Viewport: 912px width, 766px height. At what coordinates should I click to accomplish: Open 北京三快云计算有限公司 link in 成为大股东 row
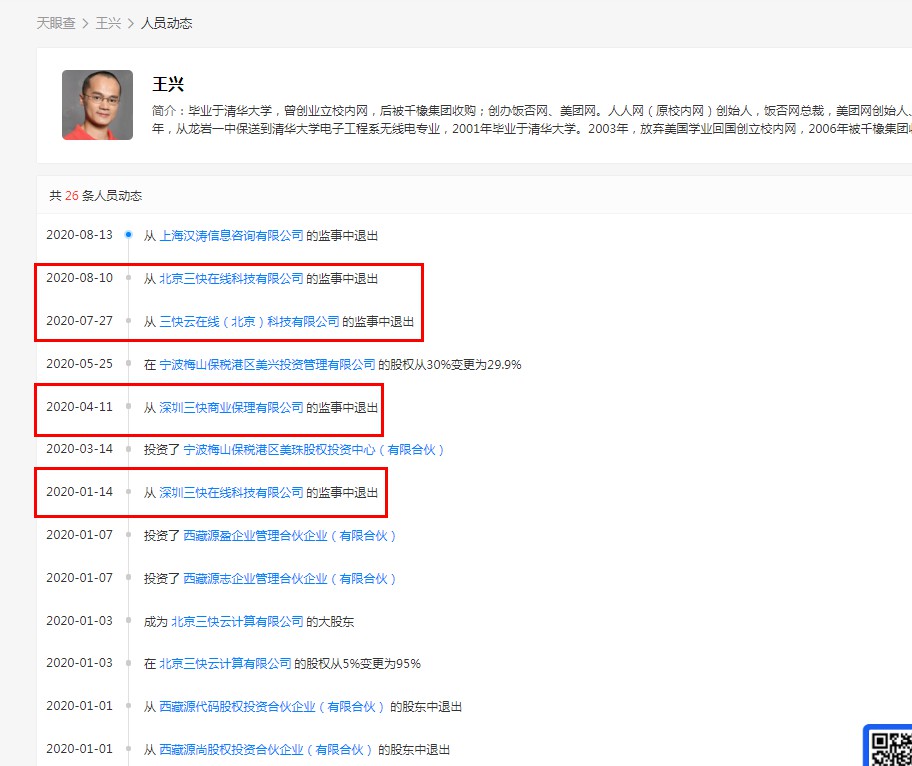[237, 622]
